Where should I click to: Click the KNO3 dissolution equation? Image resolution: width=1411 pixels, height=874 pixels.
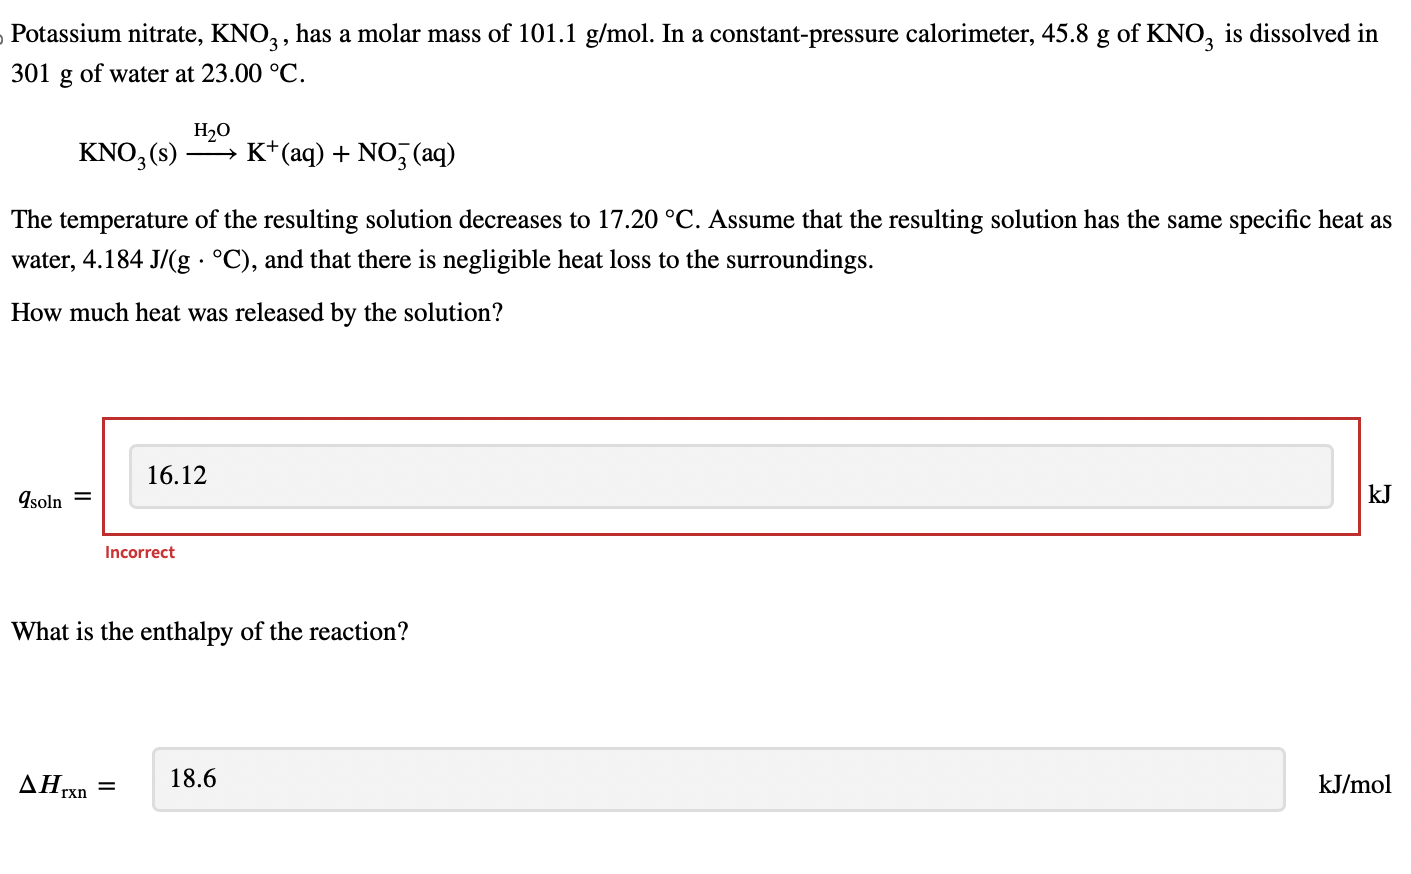[x=265, y=152]
